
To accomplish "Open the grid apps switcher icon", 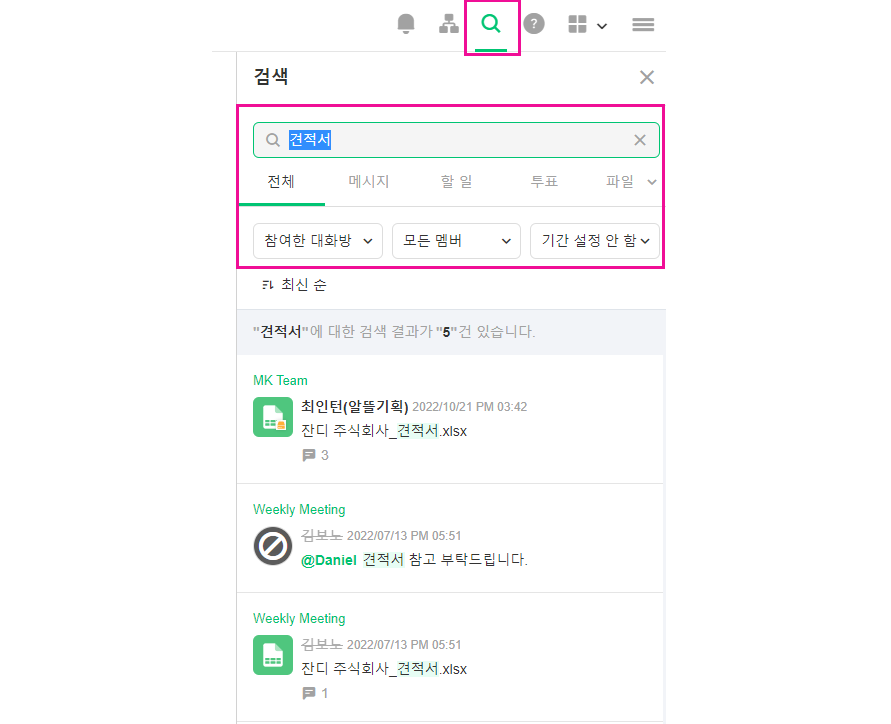I will (587, 25).
